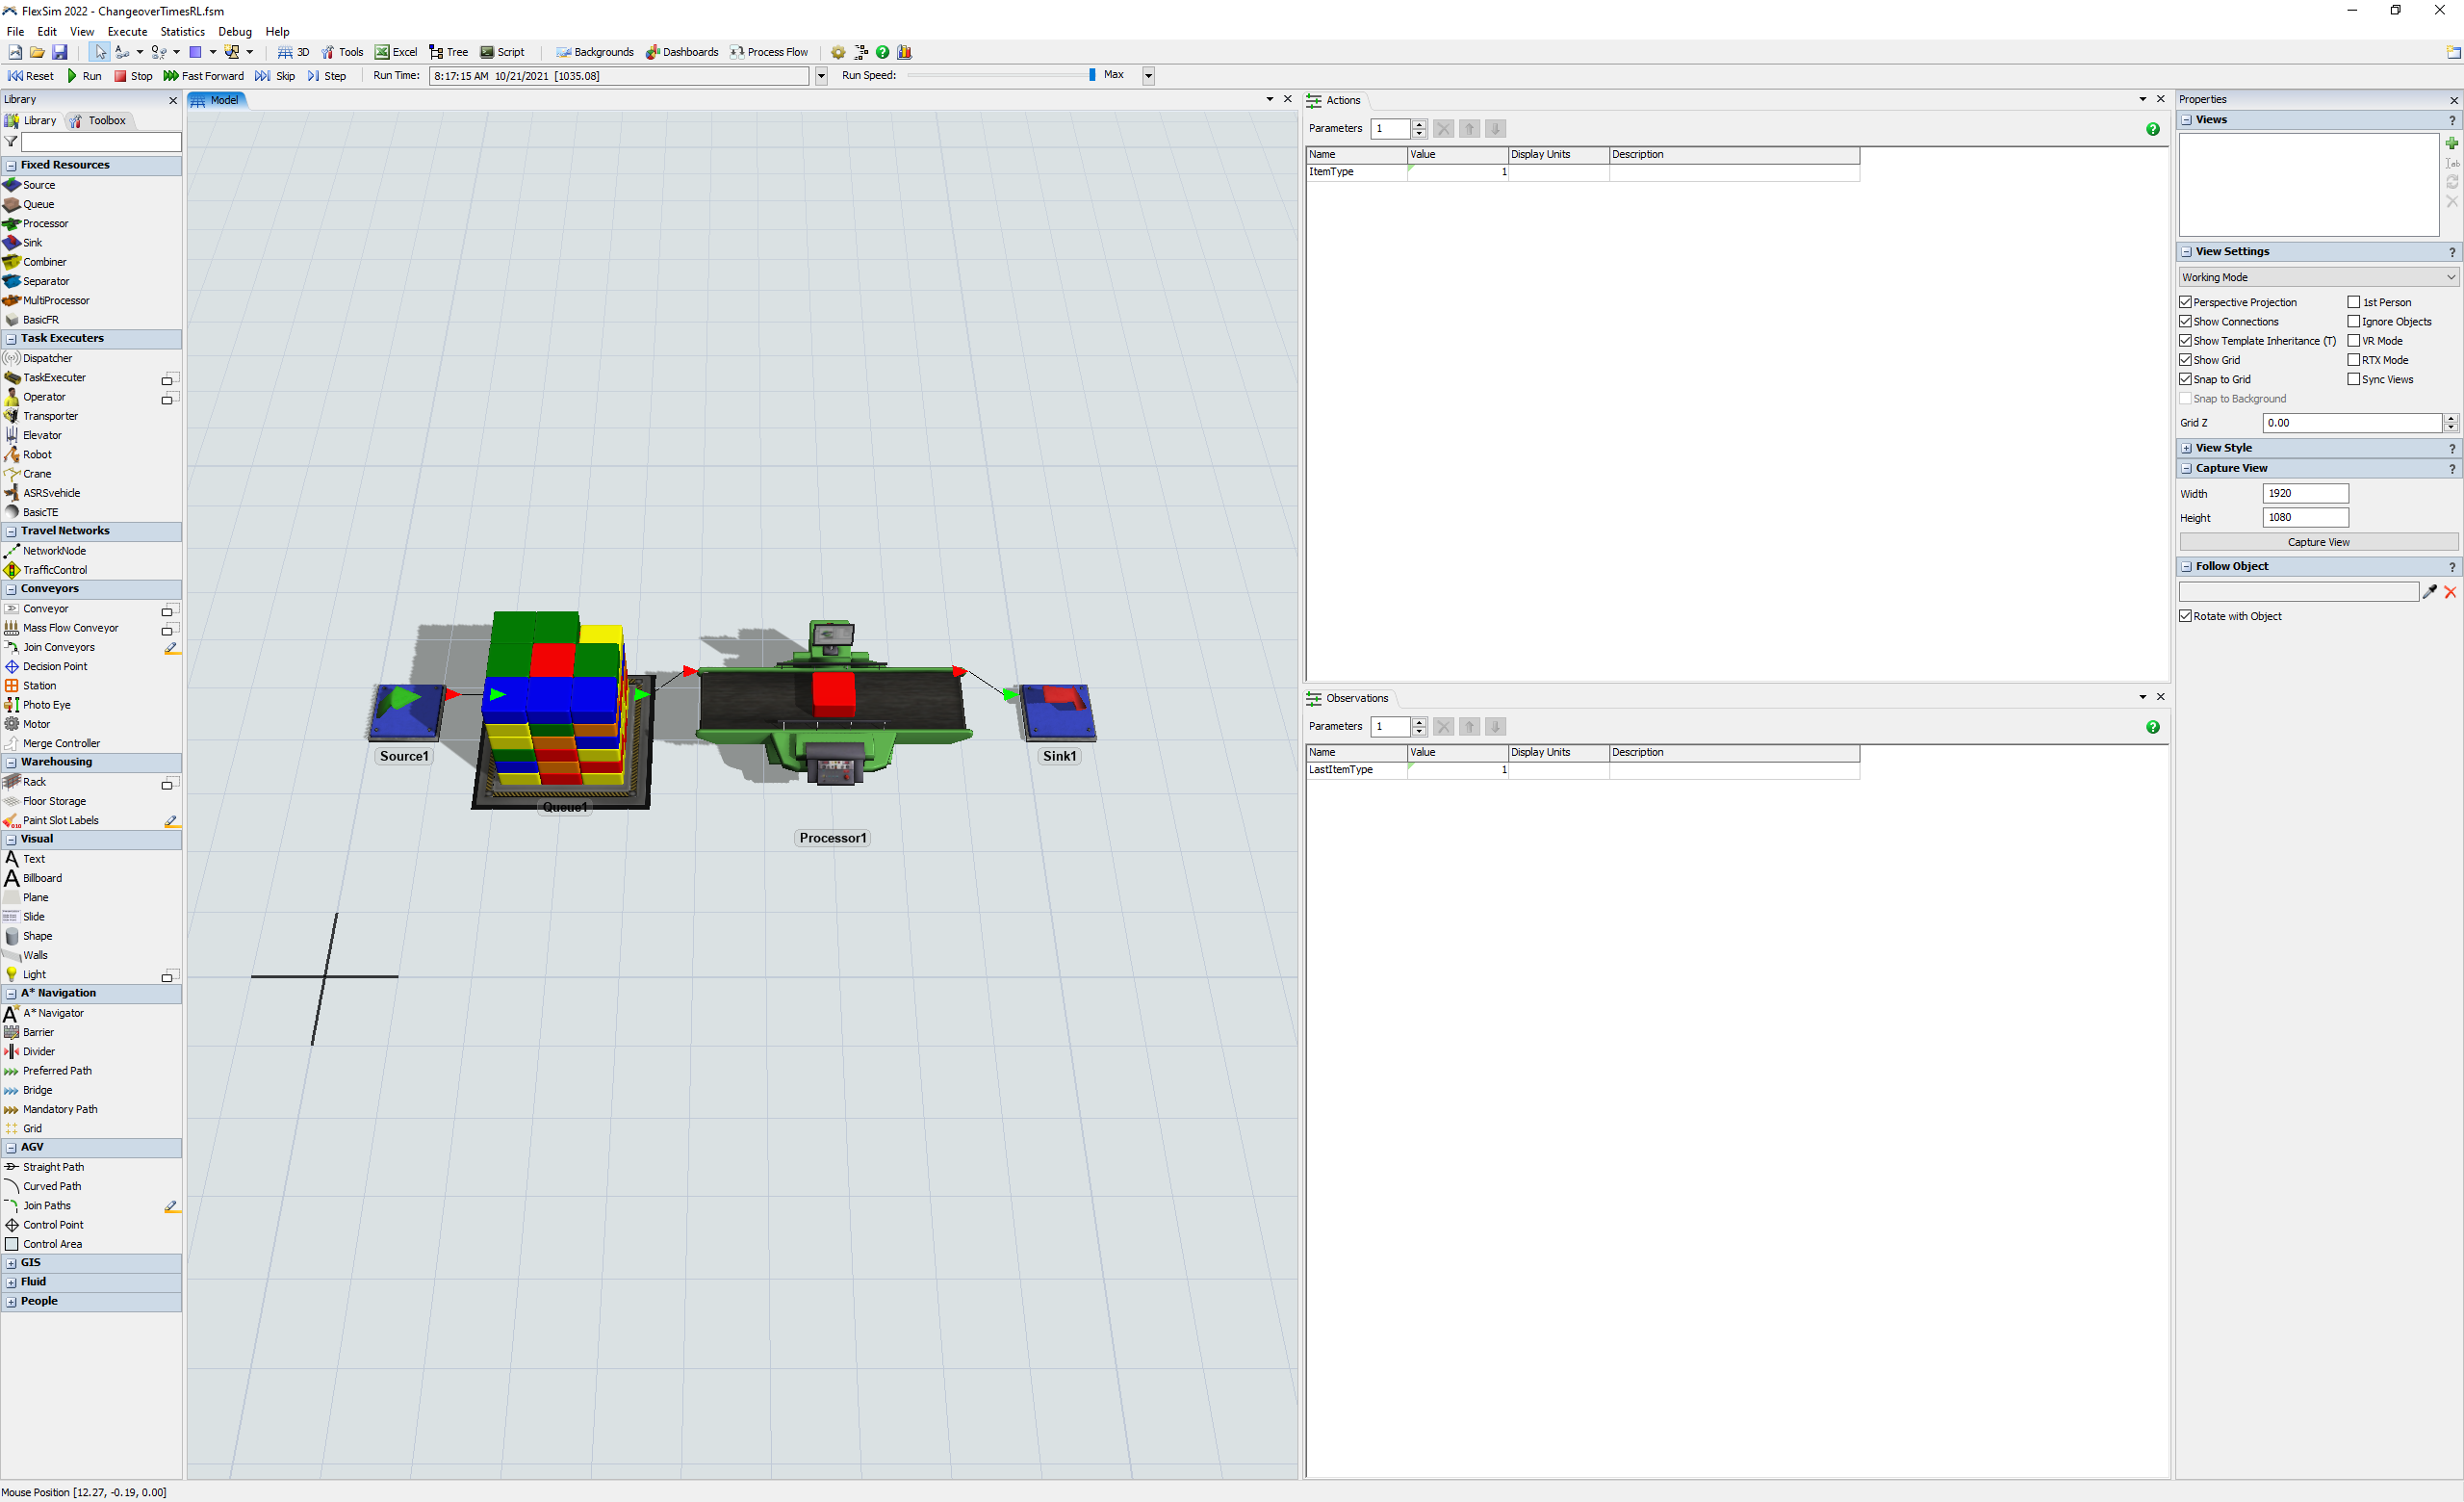Viewport: 2464px width, 1502px height.
Task: Expand the View Style section
Action: click(2187, 448)
